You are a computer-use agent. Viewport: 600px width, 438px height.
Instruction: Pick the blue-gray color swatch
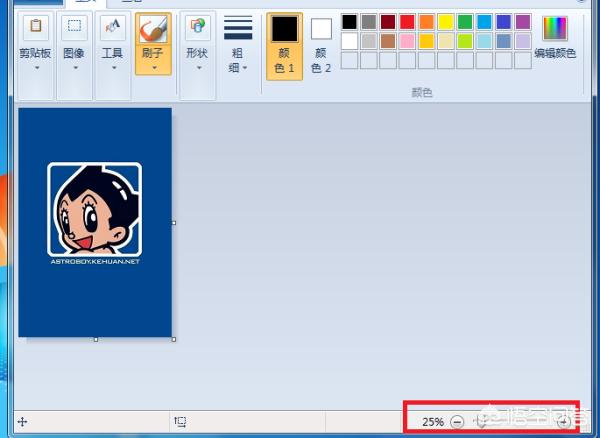pos(503,41)
